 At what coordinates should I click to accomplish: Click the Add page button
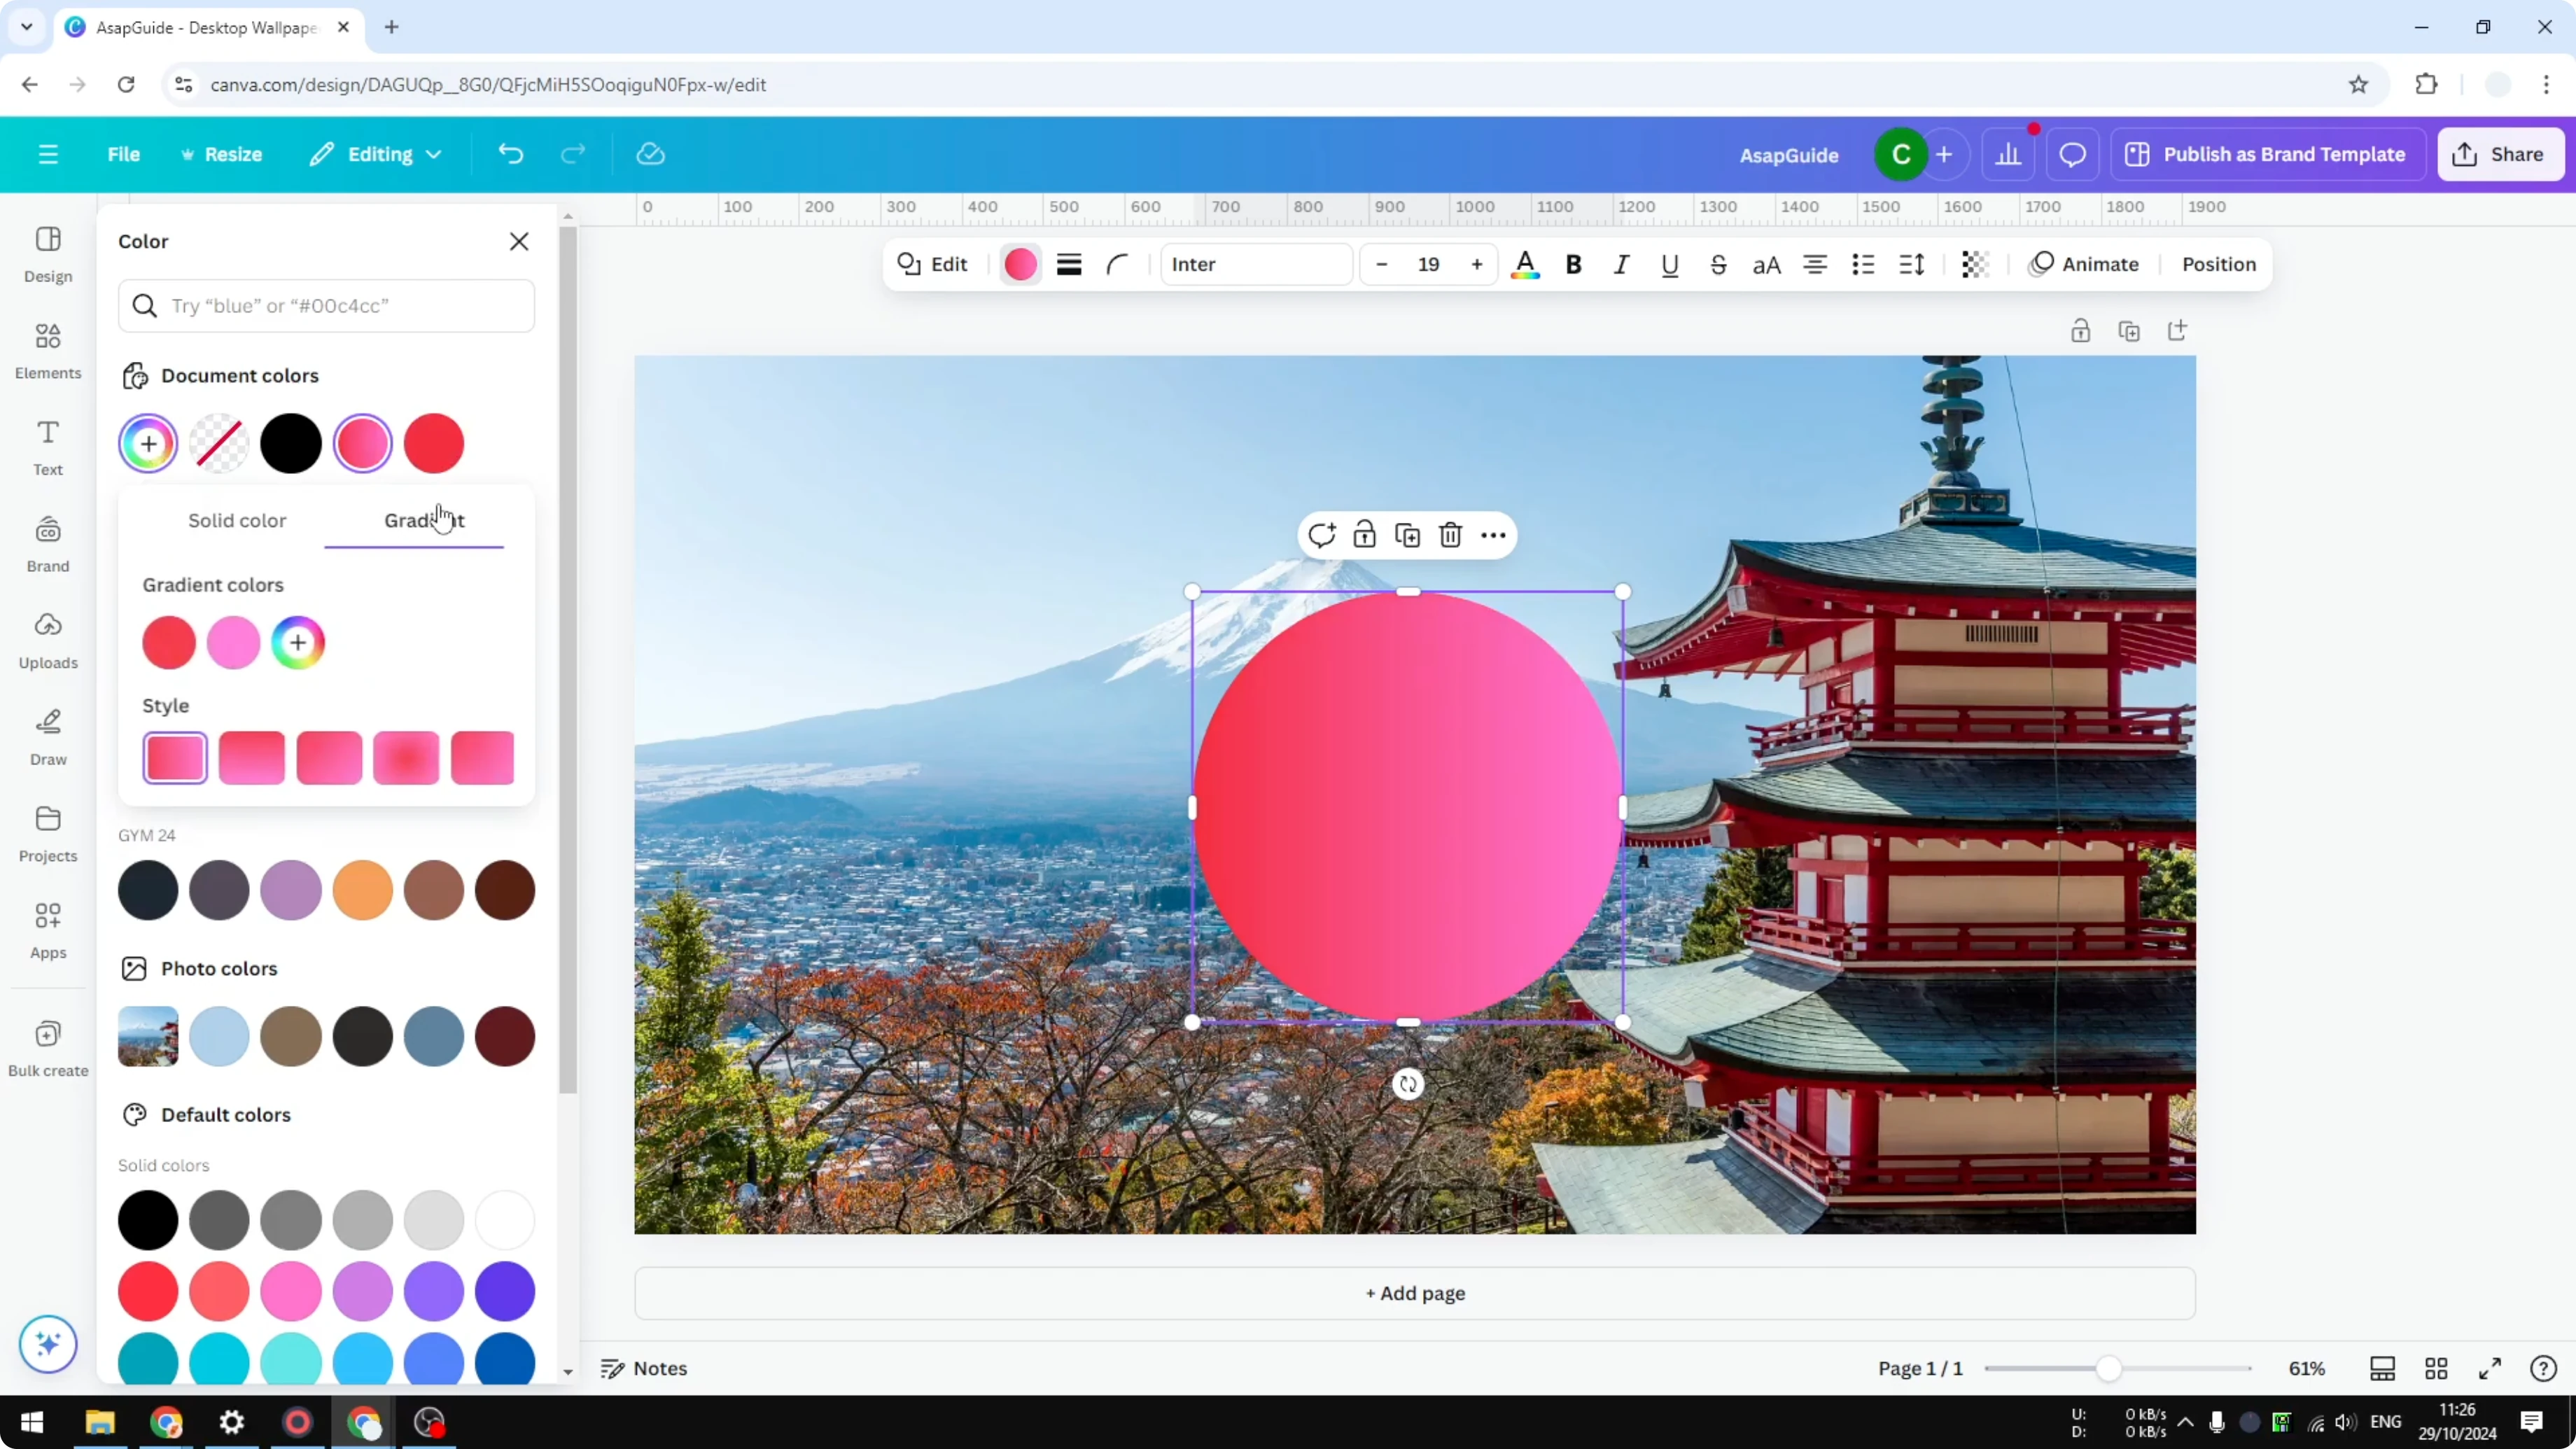(1413, 1293)
